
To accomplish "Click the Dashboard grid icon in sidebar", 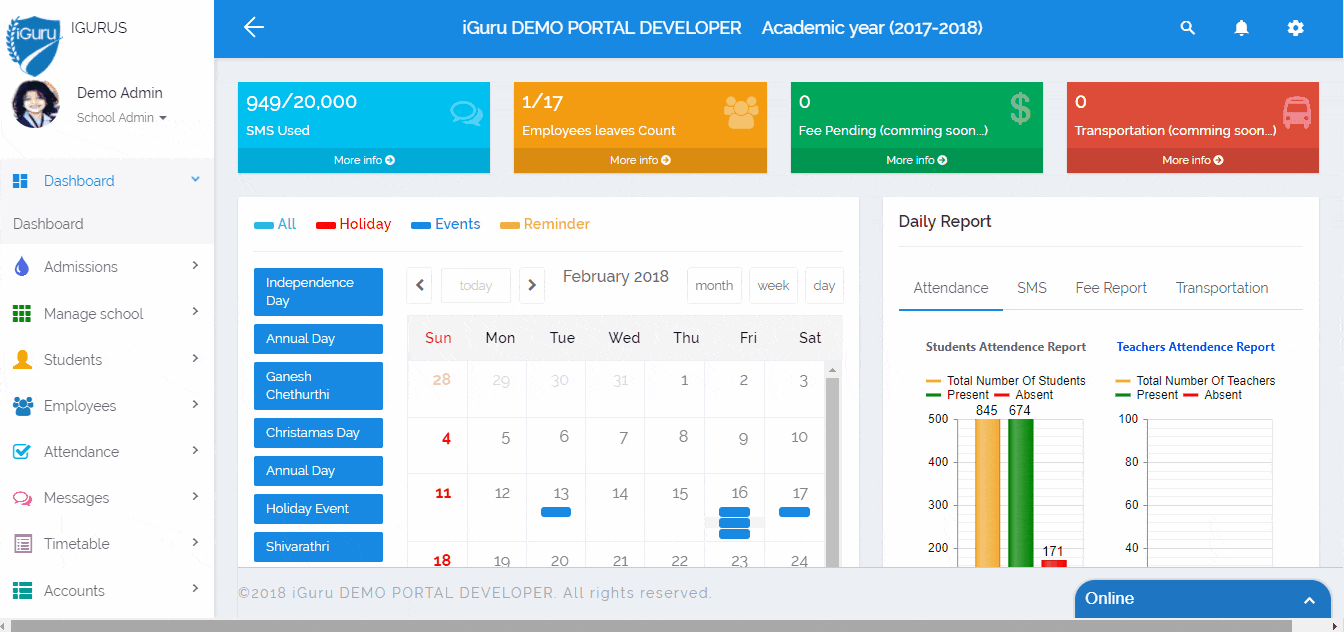I will pos(20,181).
